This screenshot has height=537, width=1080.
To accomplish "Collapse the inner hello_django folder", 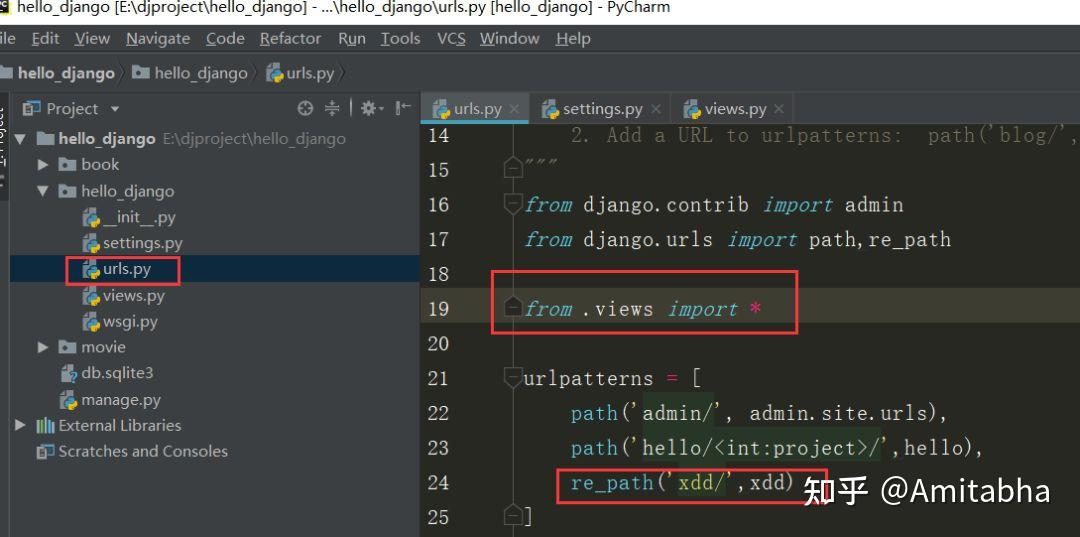I will click(x=43, y=191).
